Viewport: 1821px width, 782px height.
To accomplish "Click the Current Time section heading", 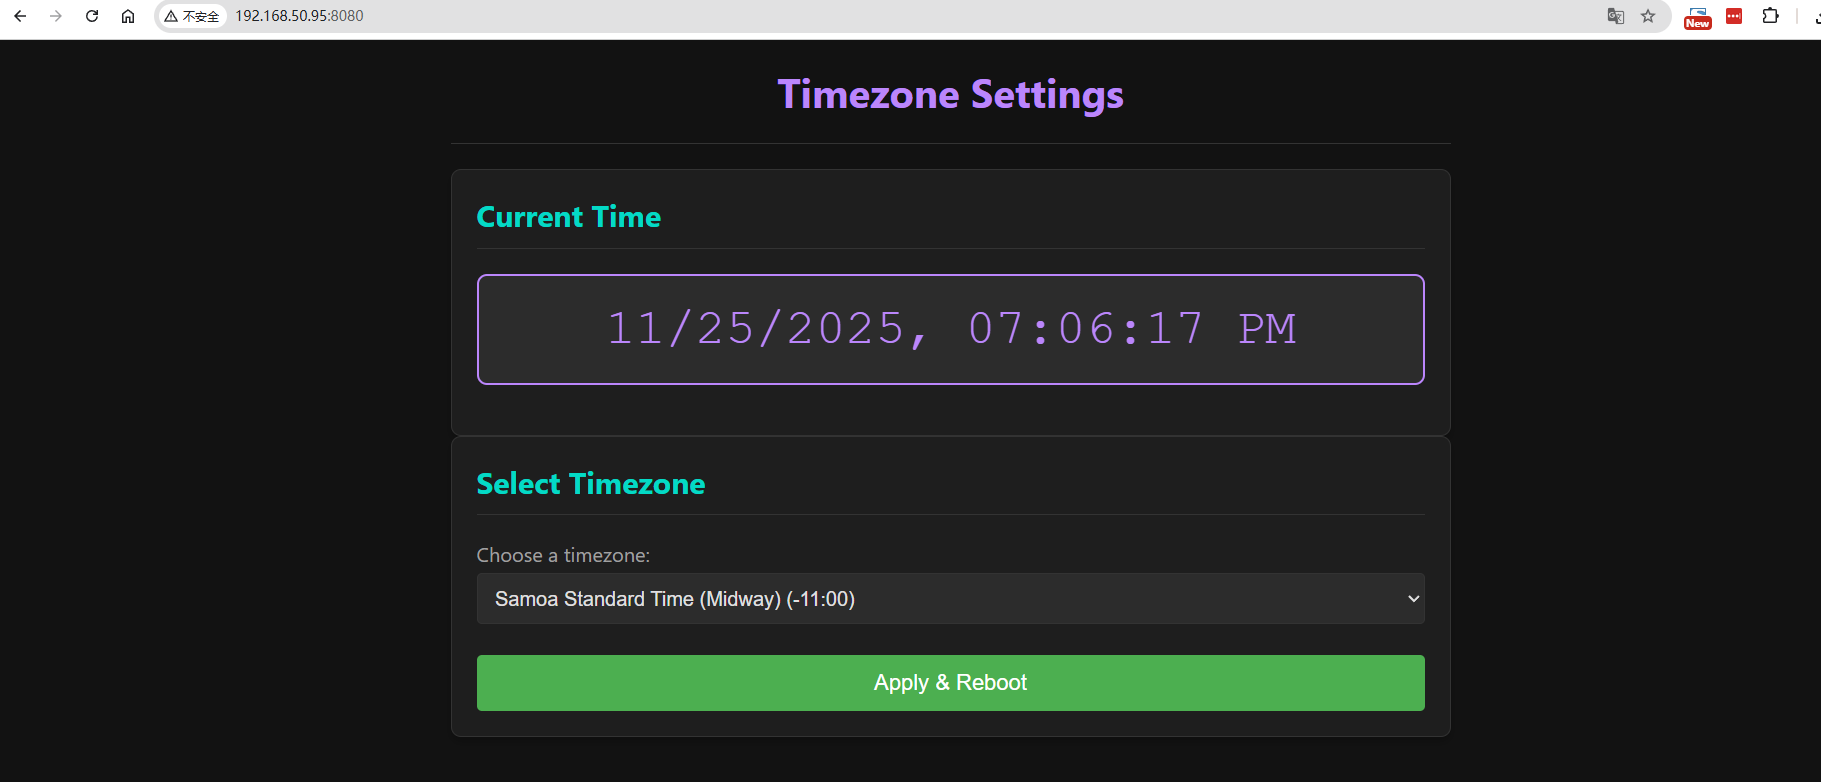I will [568, 216].
